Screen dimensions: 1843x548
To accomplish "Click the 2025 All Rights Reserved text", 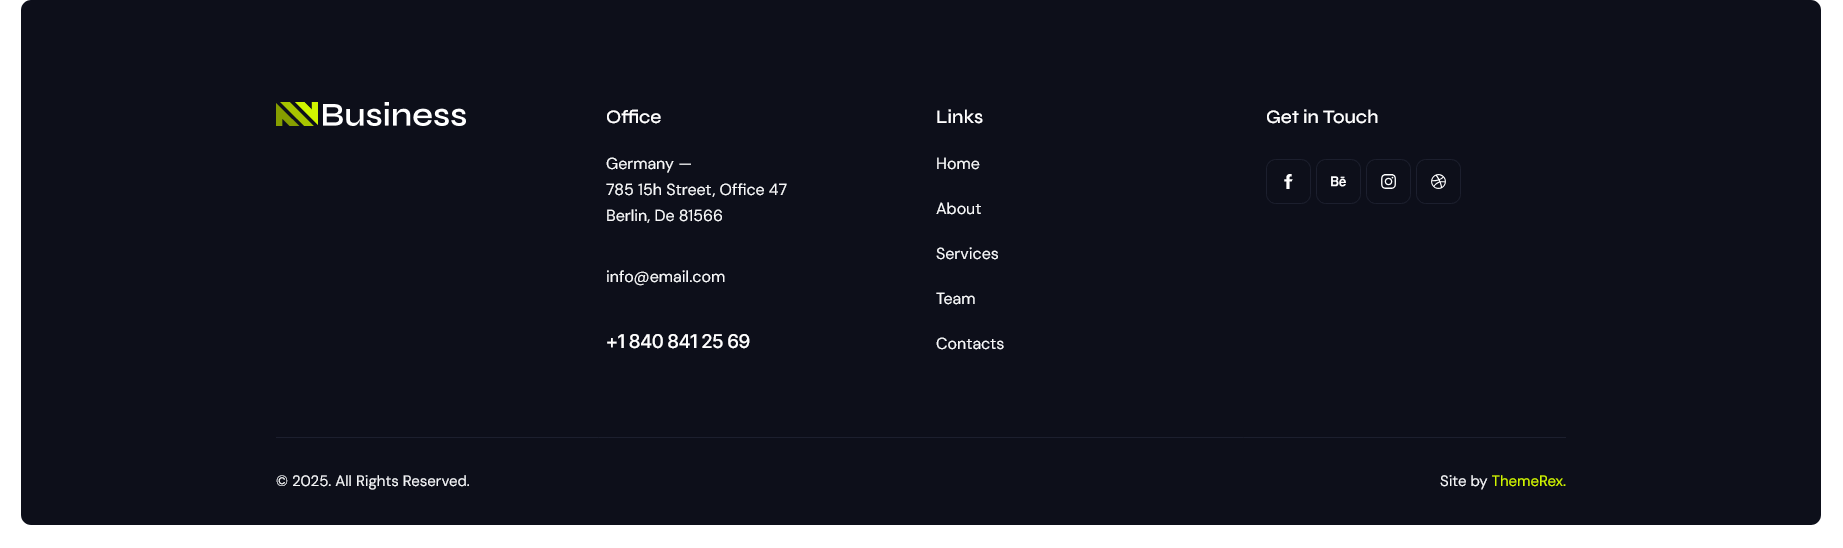I will (x=372, y=481).
